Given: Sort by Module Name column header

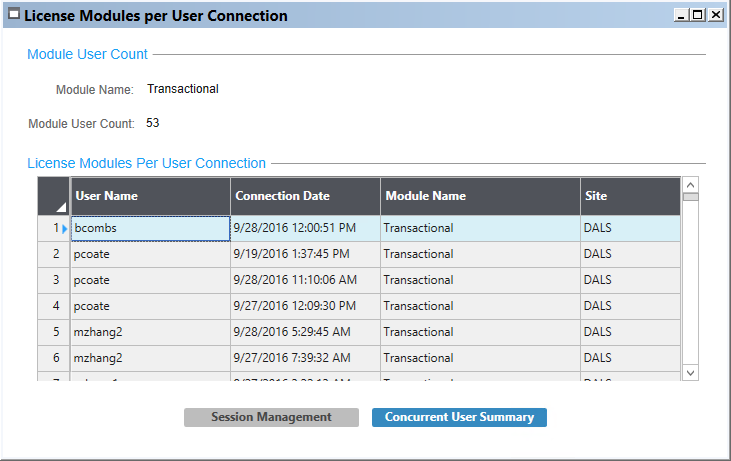Looking at the screenshot, I should point(480,196).
